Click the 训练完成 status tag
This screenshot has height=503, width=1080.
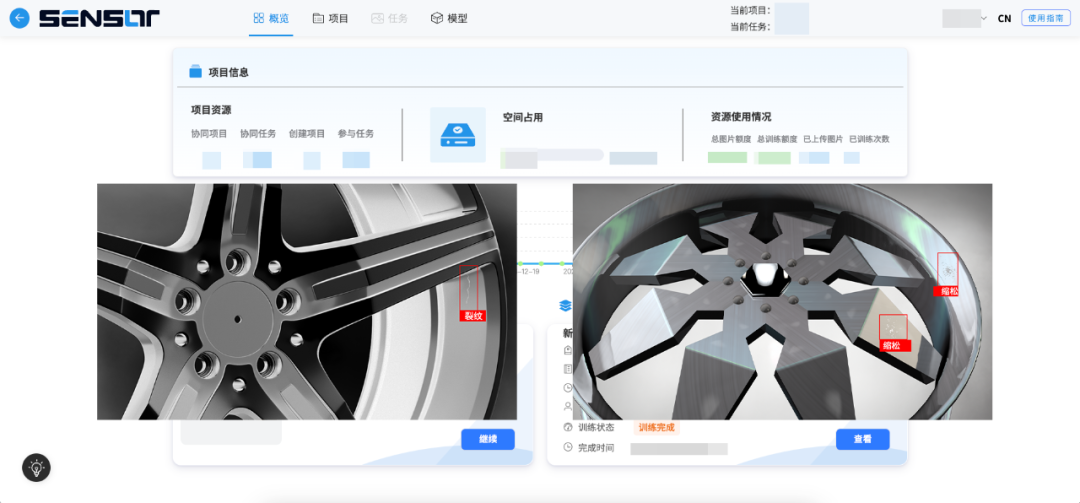tap(656, 427)
